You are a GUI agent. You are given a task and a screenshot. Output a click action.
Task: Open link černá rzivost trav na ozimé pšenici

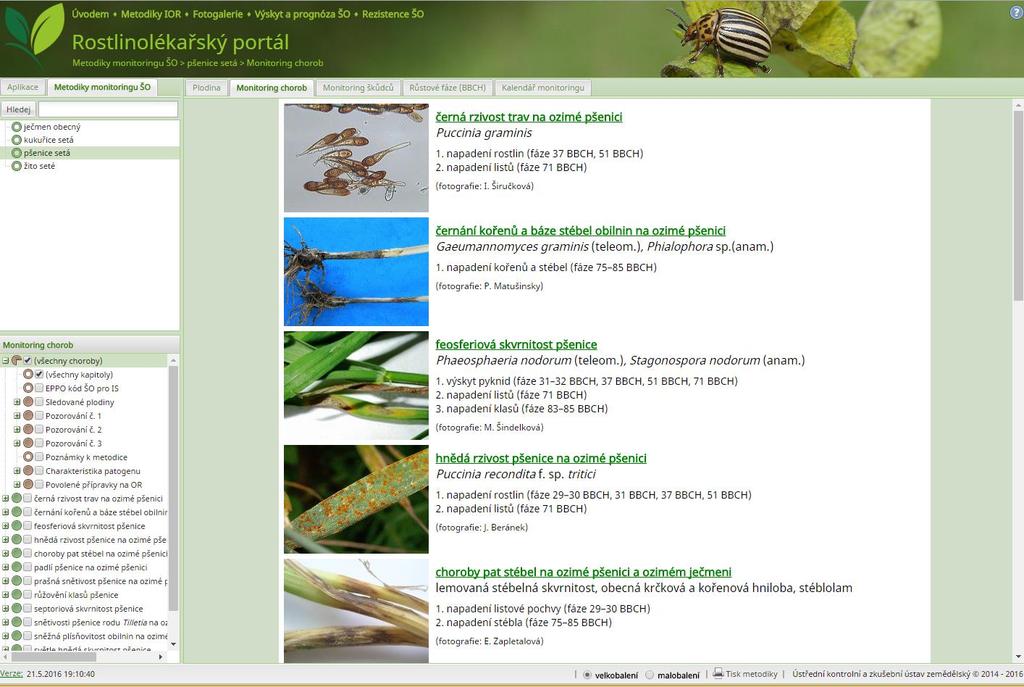(529, 117)
